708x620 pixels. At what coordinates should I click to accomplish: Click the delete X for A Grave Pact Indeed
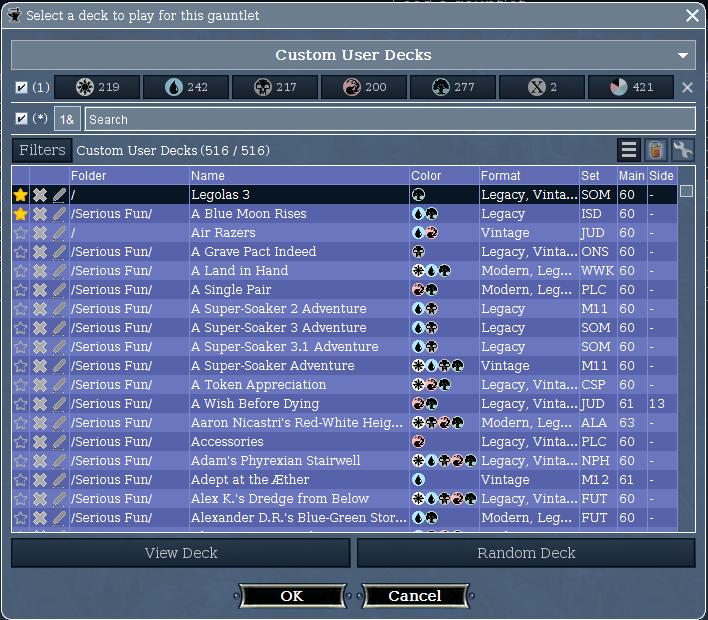(x=40, y=252)
